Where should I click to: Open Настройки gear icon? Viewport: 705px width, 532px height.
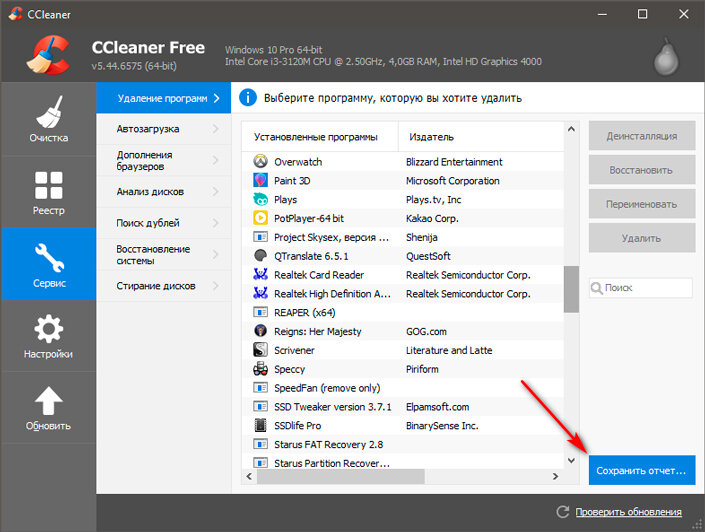click(49, 329)
